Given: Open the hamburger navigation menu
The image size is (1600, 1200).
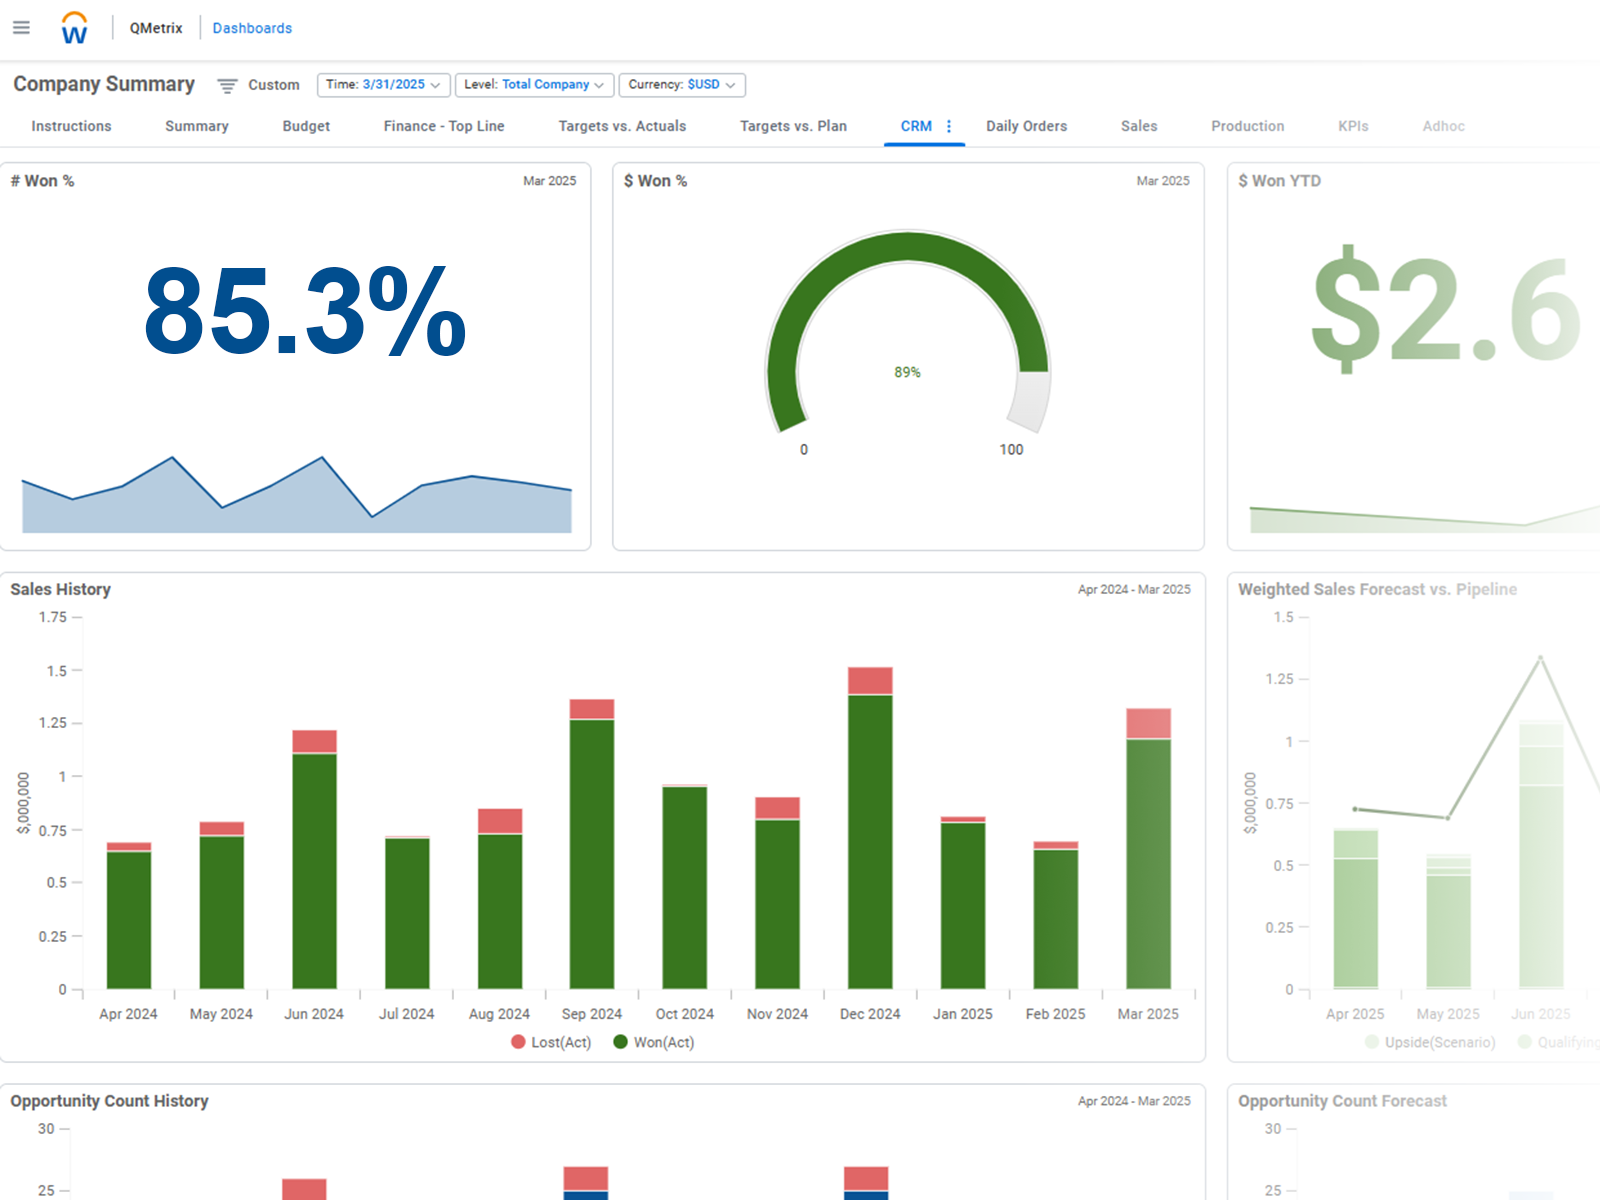Looking at the screenshot, I should click(21, 28).
